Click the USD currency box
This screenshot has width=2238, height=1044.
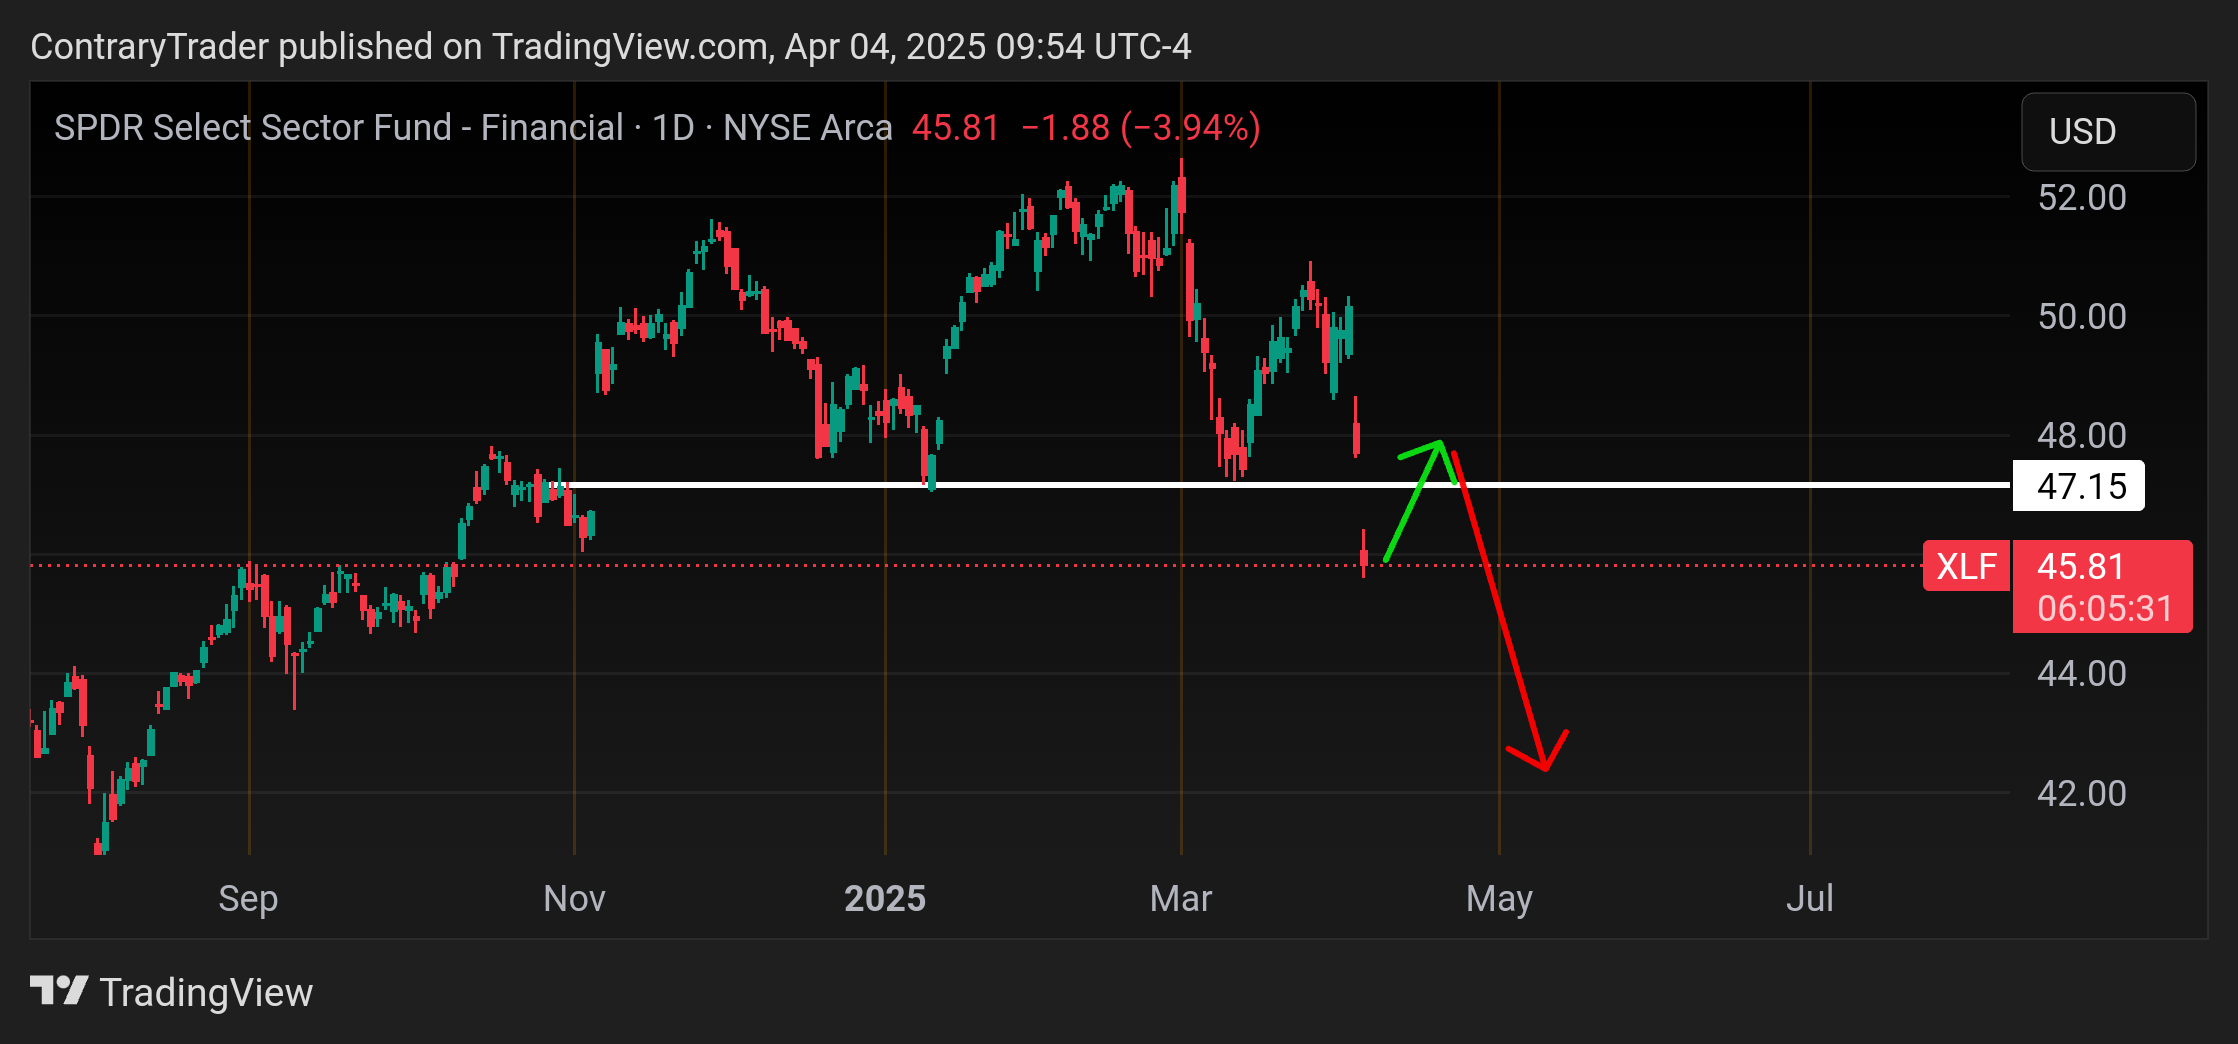click(x=2108, y=131)
